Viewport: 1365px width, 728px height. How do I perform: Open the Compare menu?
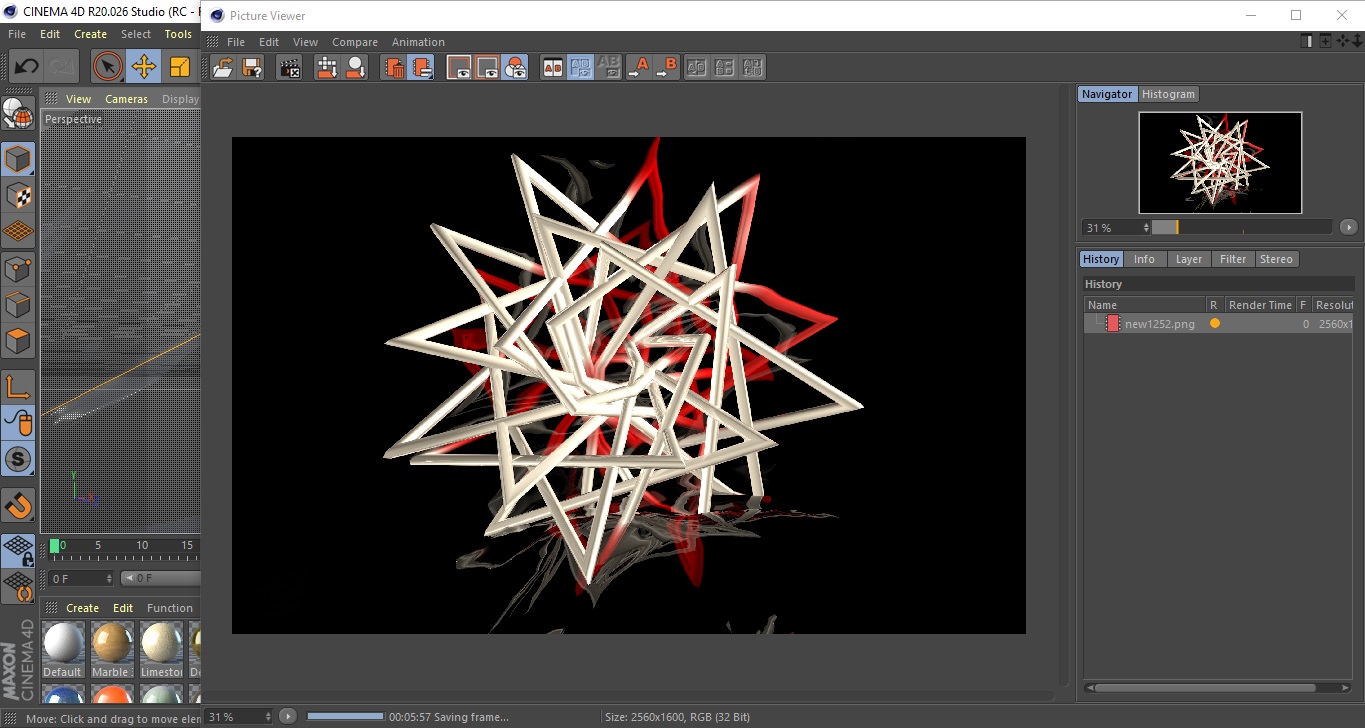pos(355,42)
